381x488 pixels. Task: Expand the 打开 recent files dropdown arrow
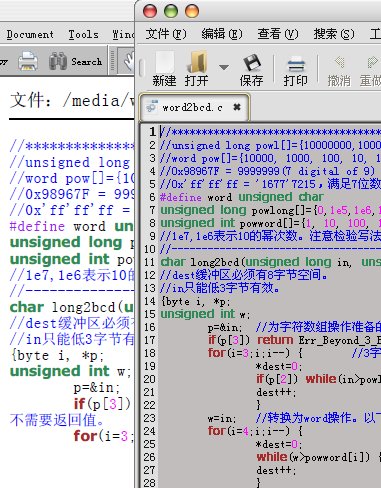(224, 67)
